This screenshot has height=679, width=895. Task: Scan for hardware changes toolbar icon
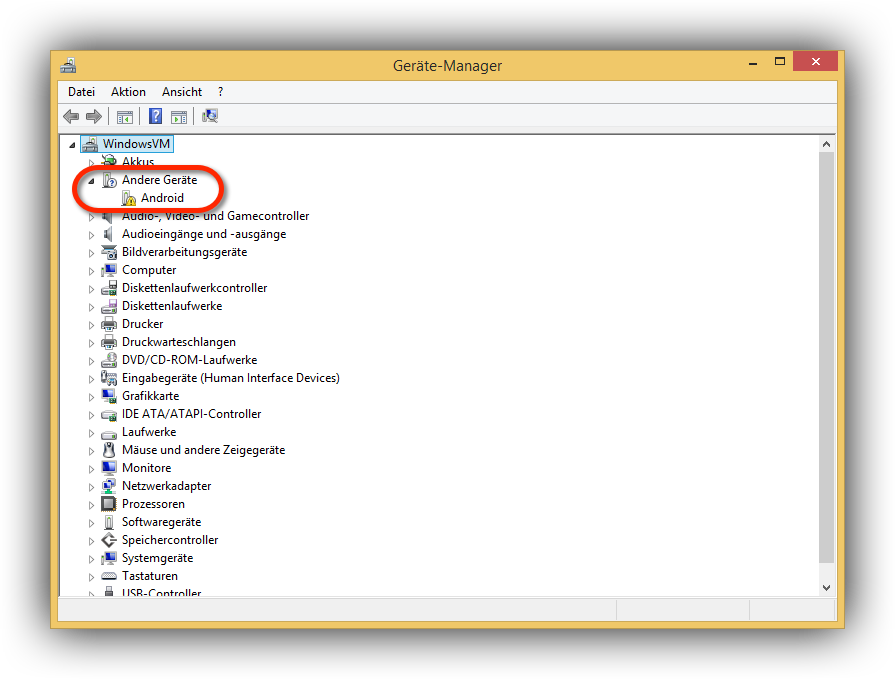click(209, 116)
